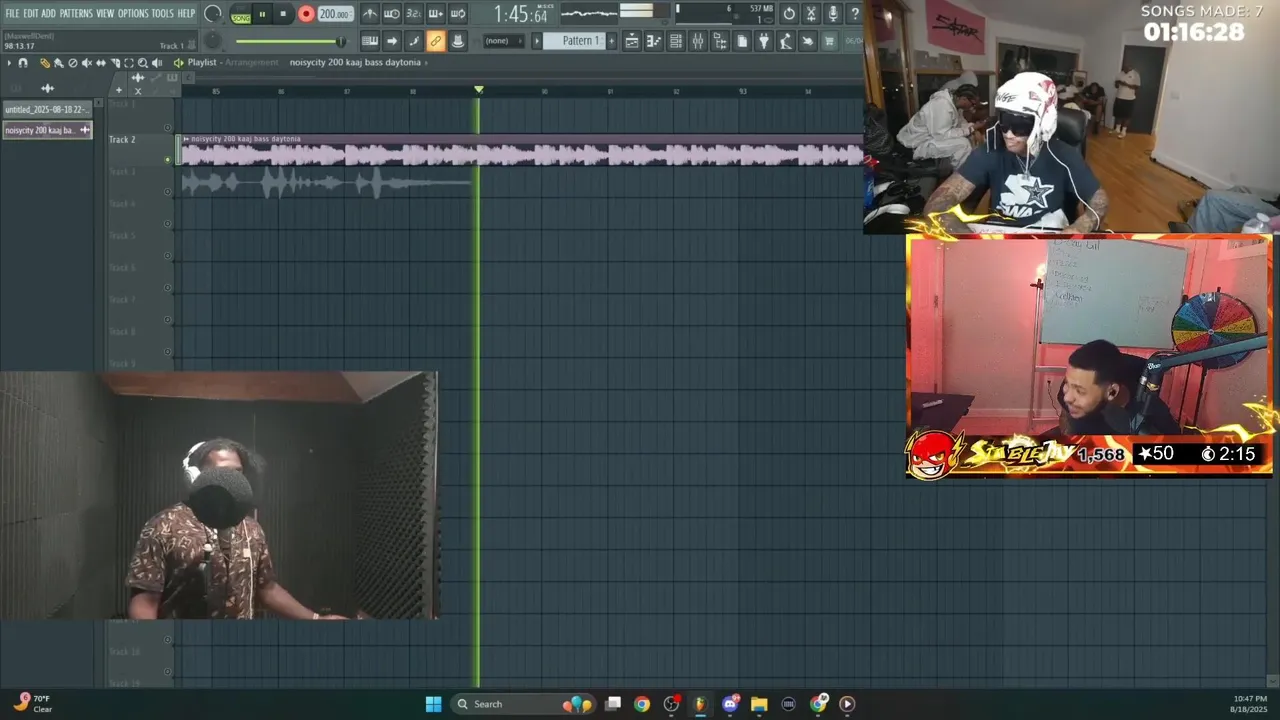The width and height of the screenshot is (1280, 720).
Task: Open the Browser folder-tree icon
Action: [720, 41]
